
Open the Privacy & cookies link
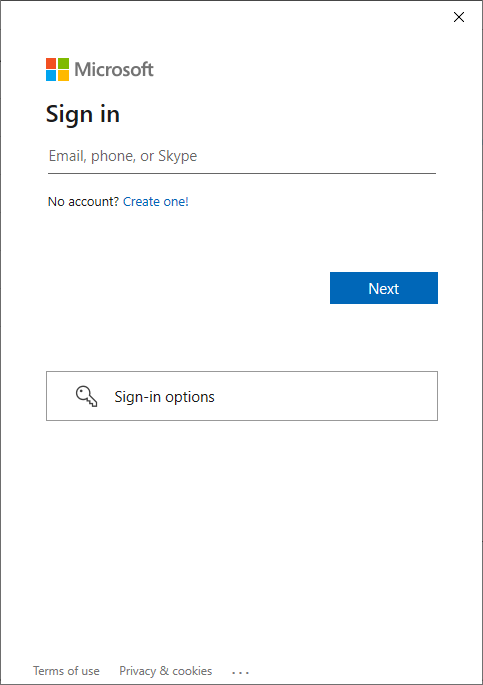pos(166,671)
